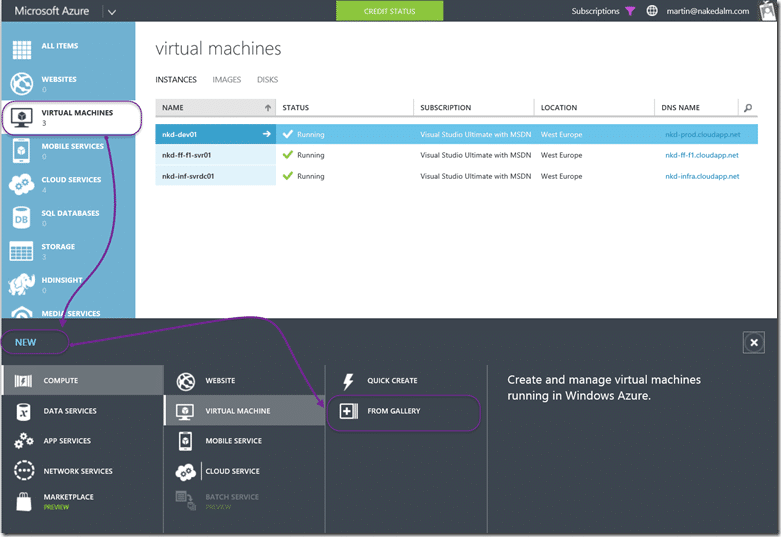Click the language globe icon in header
The height and width of the screenshot is (537, 781).
tap(651, 10)
